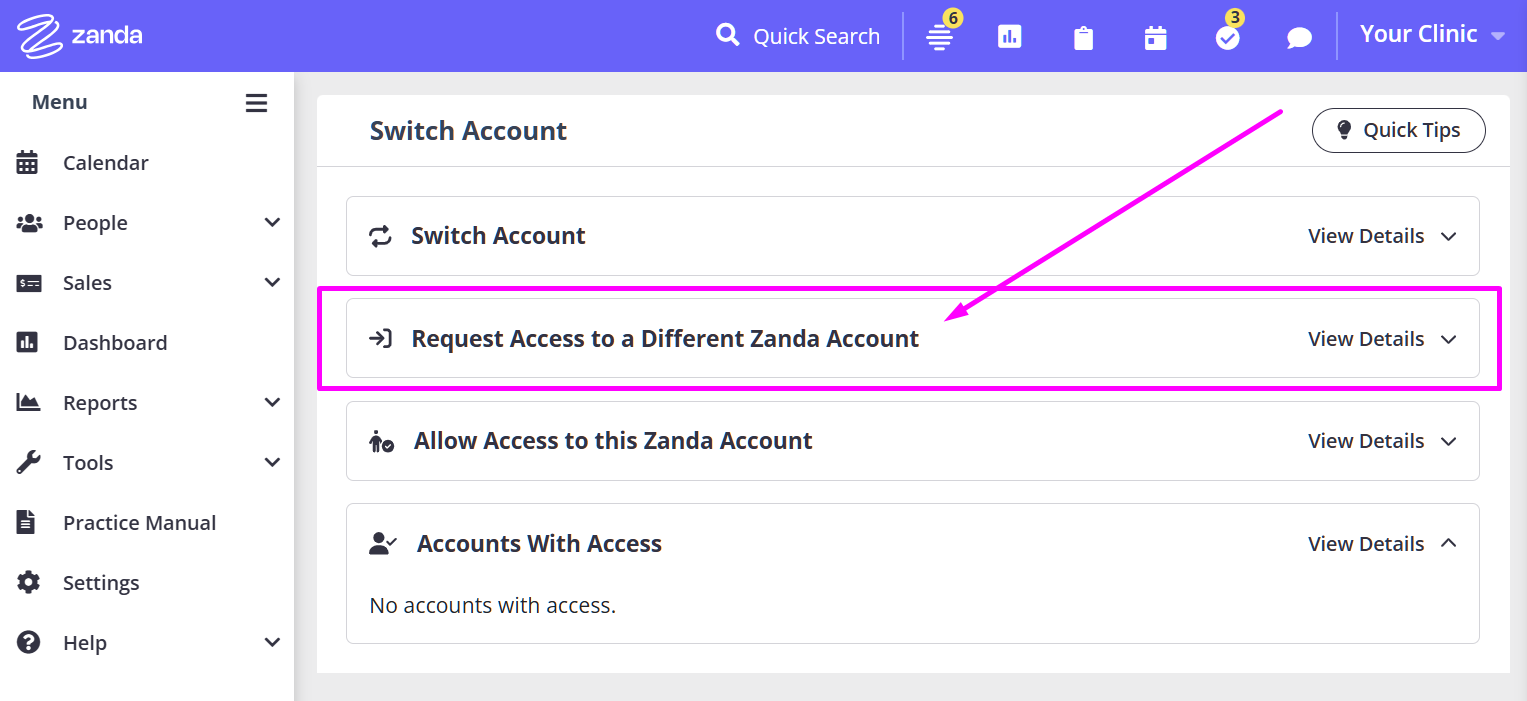Click the clipboard icon in top bar
This screenshot has width=1527, height=701.
click(x=1083, y=38)
